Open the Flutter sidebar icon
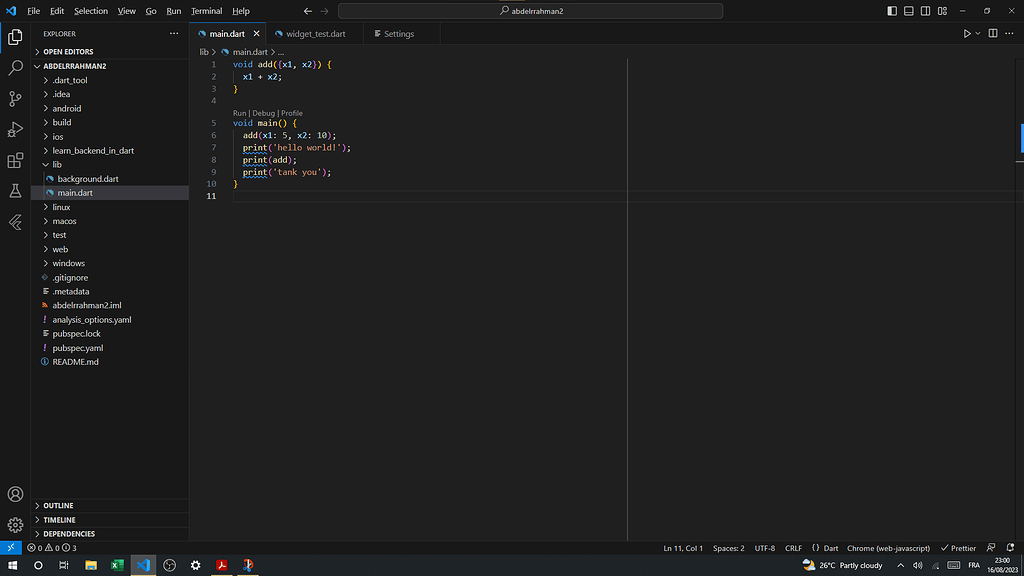Image resolution: width=1024 pixels, height=576 pixels. tap(15, 222)
